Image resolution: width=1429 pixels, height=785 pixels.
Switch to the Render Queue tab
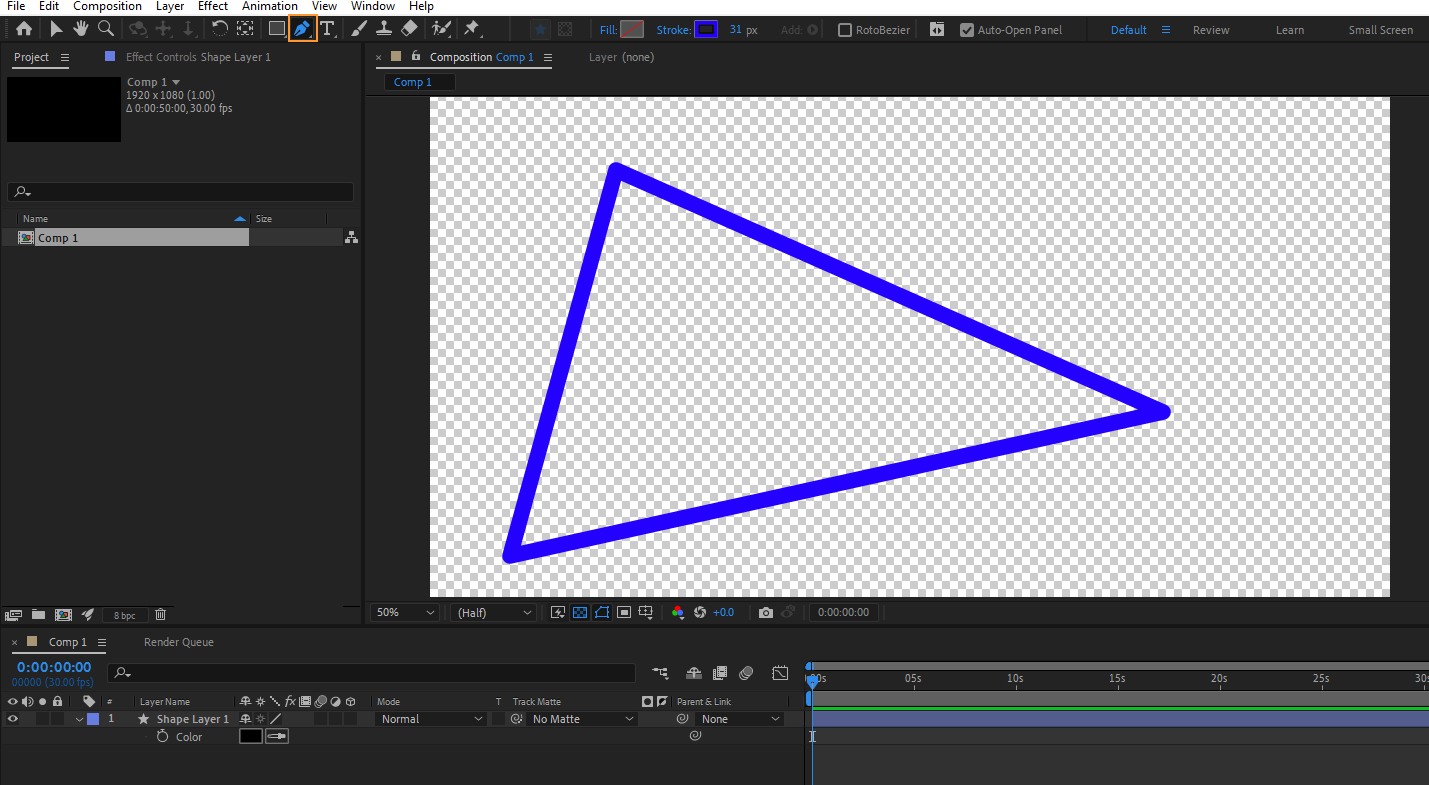tap(179, 642)
